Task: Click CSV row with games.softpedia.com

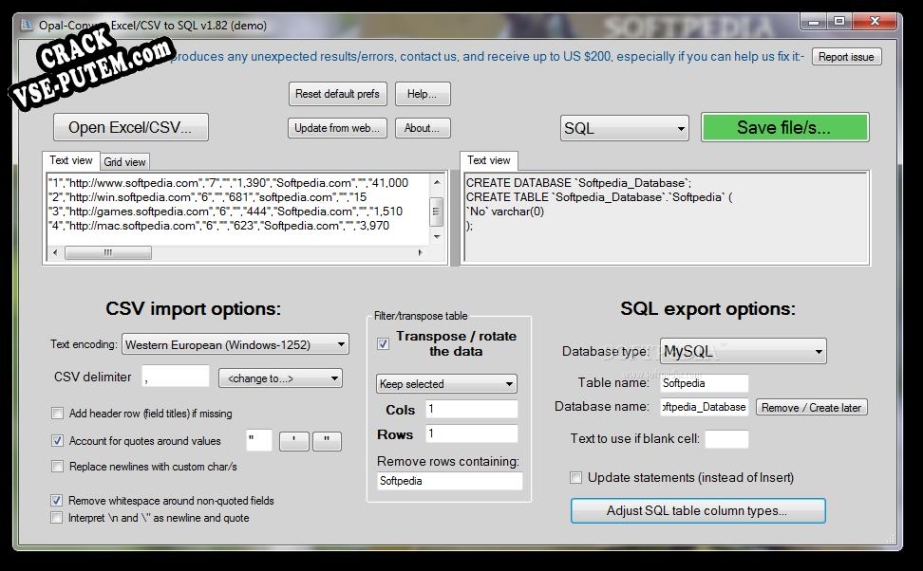Action: tap(225, 211)
